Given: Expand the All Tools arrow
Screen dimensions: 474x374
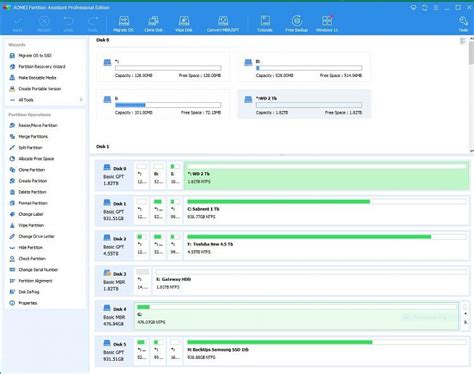Looking at the screenshot, I should (x=81, y=100).
